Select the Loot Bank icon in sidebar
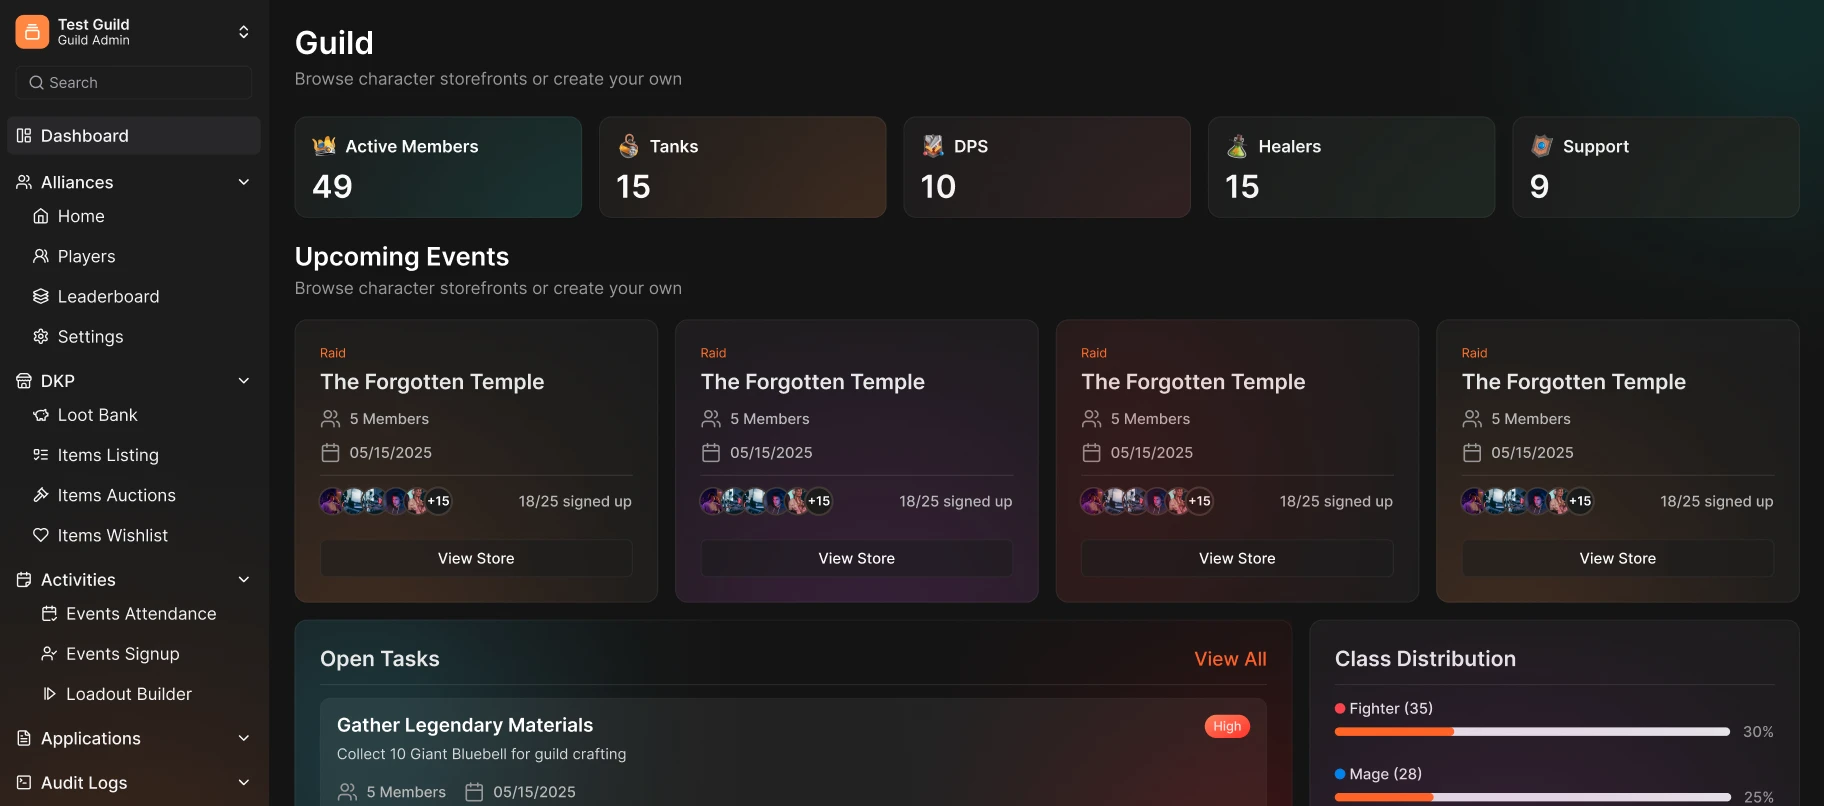Viewport: 1824px width, 806px height. (40, 415)
